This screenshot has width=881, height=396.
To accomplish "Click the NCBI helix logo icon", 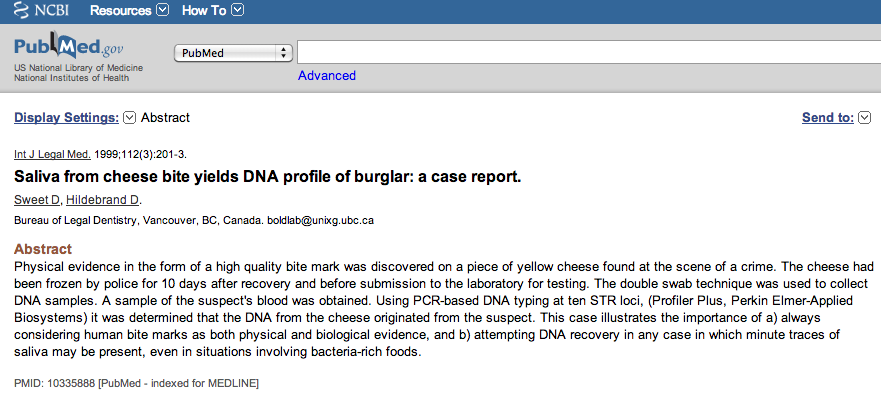I will pos(21,10).
